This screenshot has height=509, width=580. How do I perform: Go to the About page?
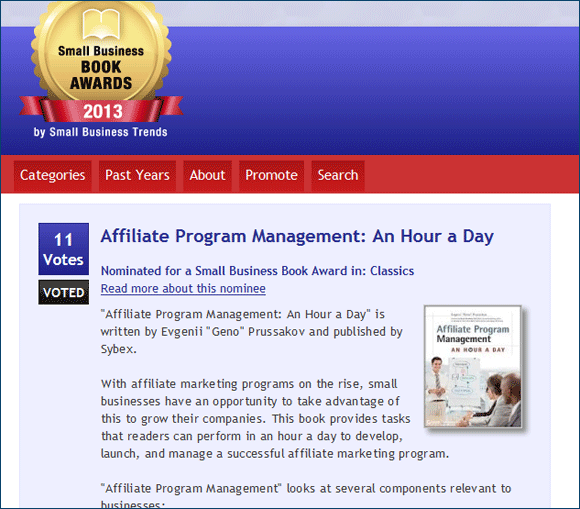[207, 175]
